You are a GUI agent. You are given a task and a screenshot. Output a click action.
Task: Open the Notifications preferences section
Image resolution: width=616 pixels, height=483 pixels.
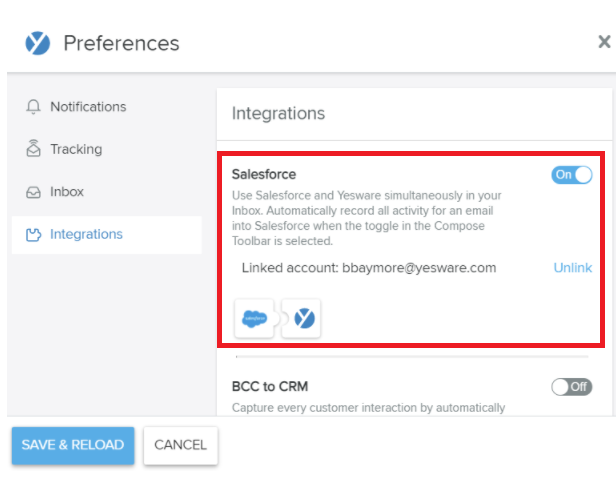pyautogui.click(x=88, y=107)
